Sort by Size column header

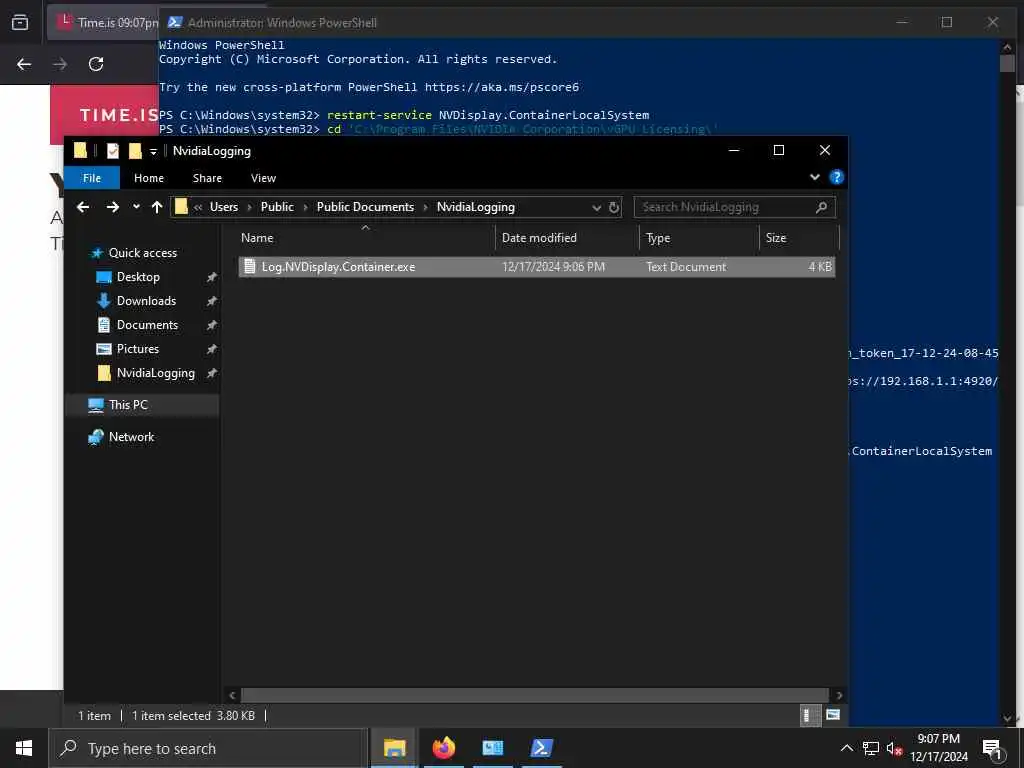point(799,238)
